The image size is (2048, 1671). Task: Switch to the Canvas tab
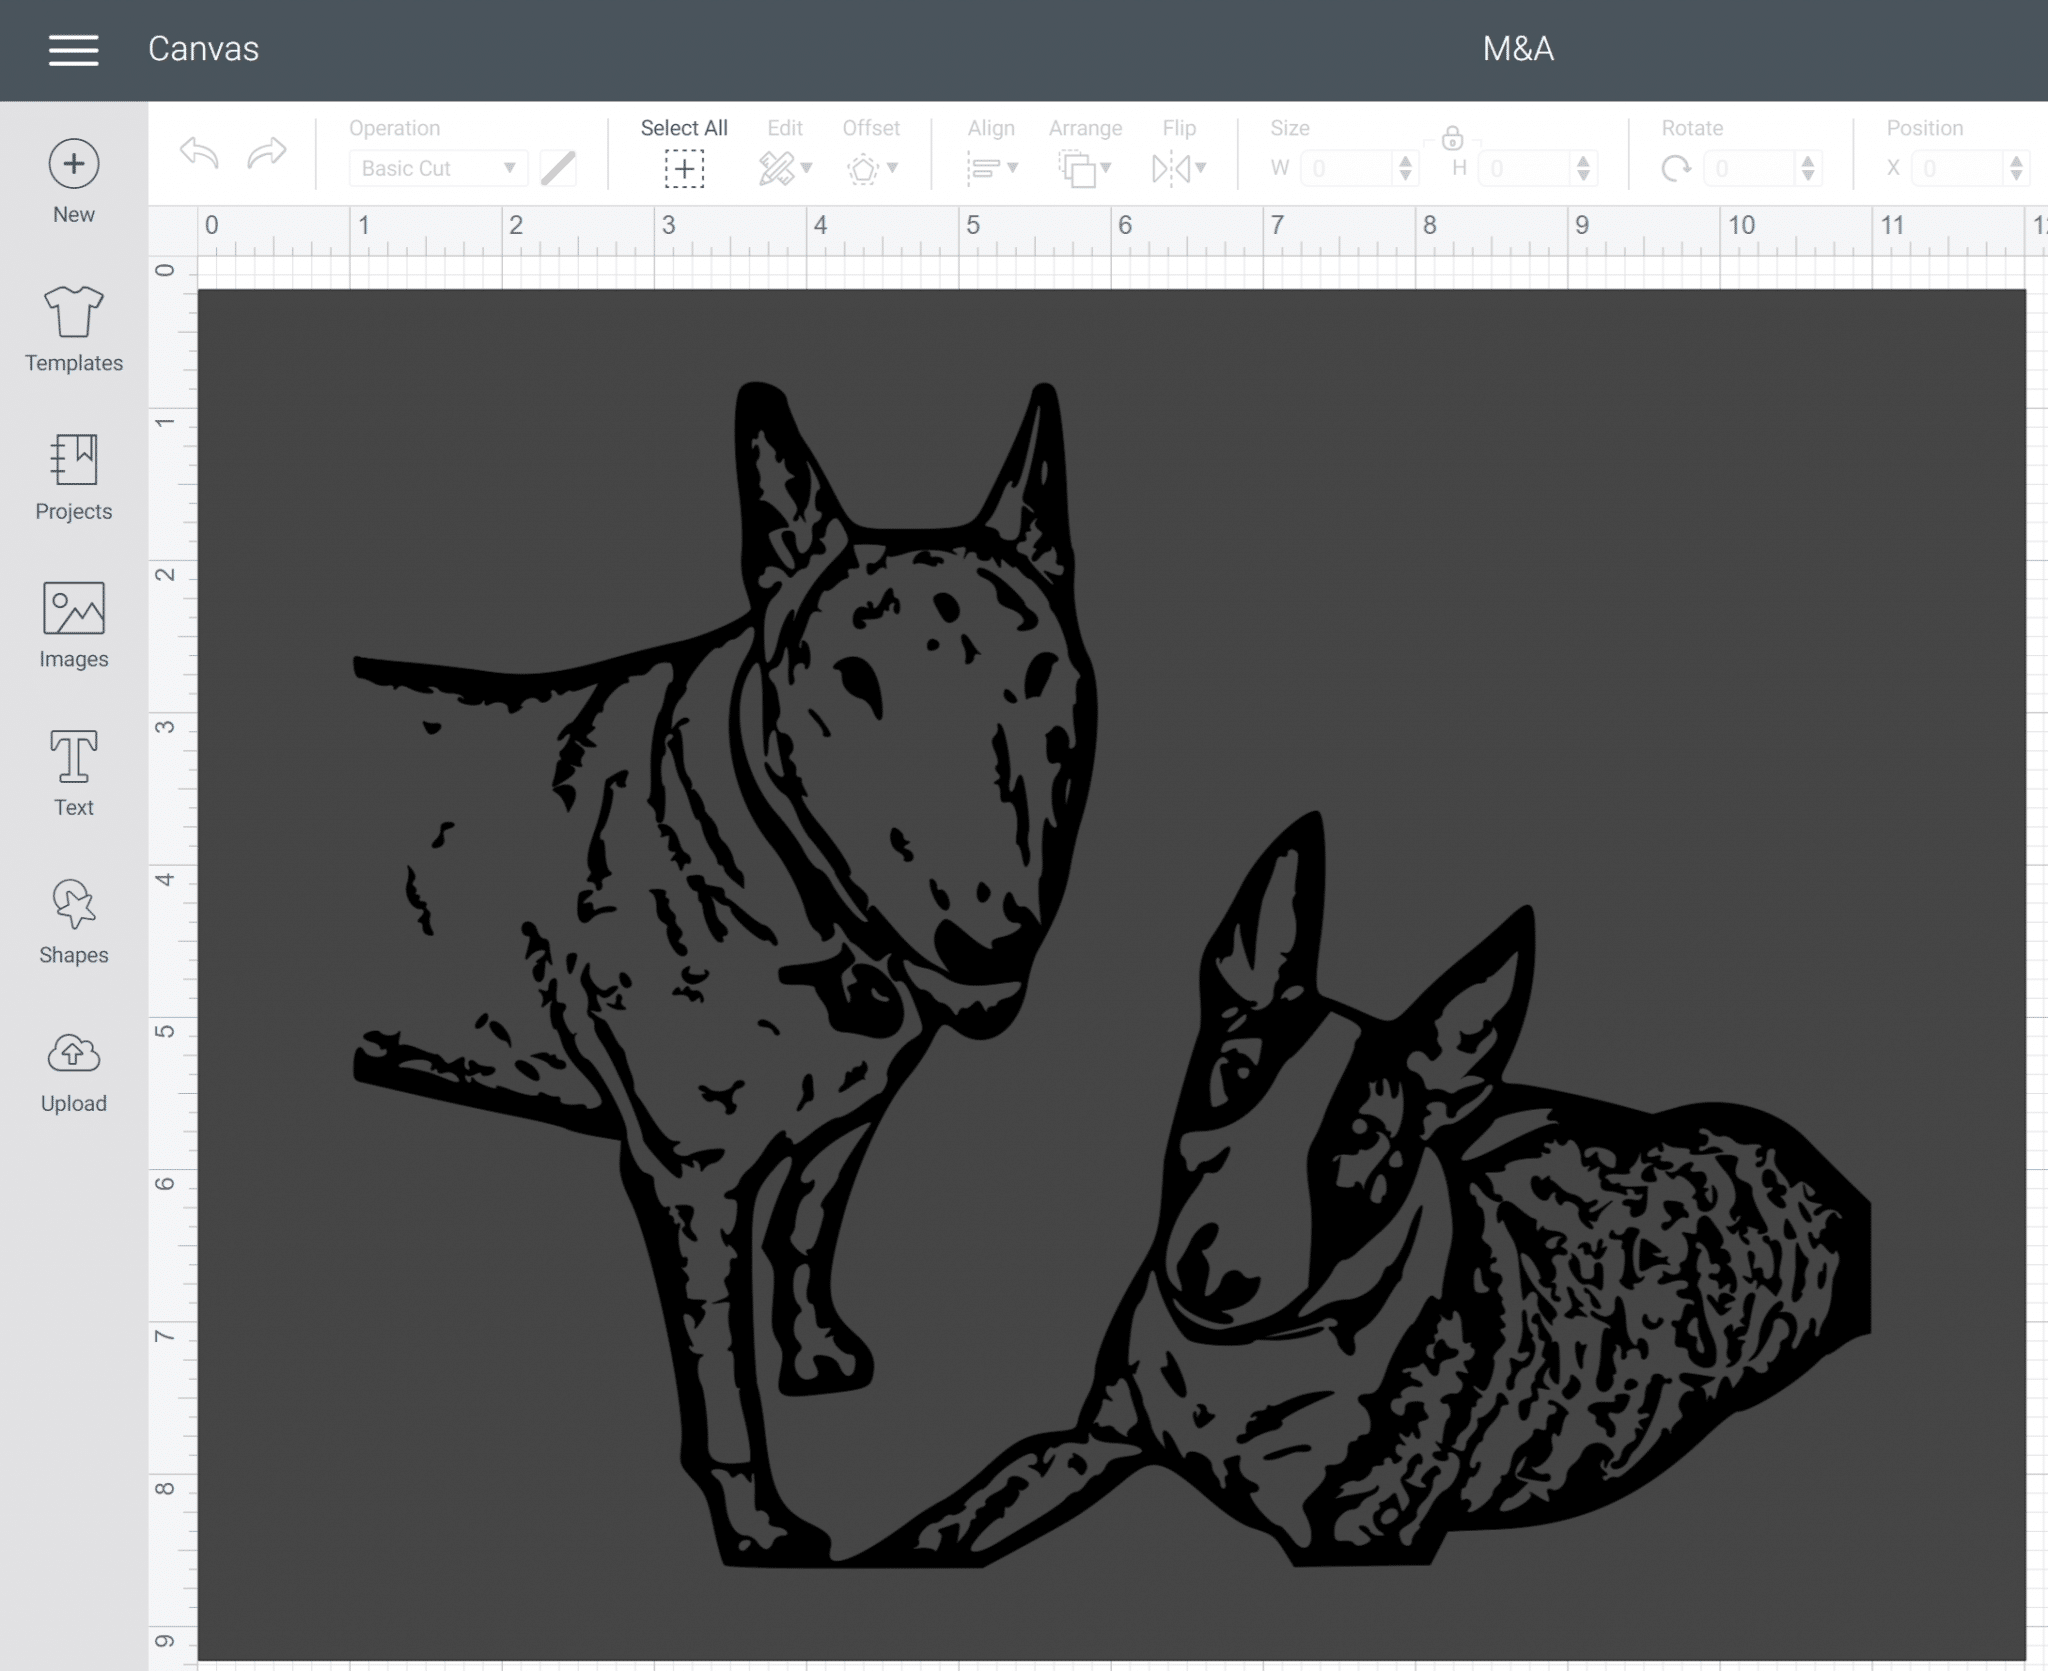[x=203, y=48]
